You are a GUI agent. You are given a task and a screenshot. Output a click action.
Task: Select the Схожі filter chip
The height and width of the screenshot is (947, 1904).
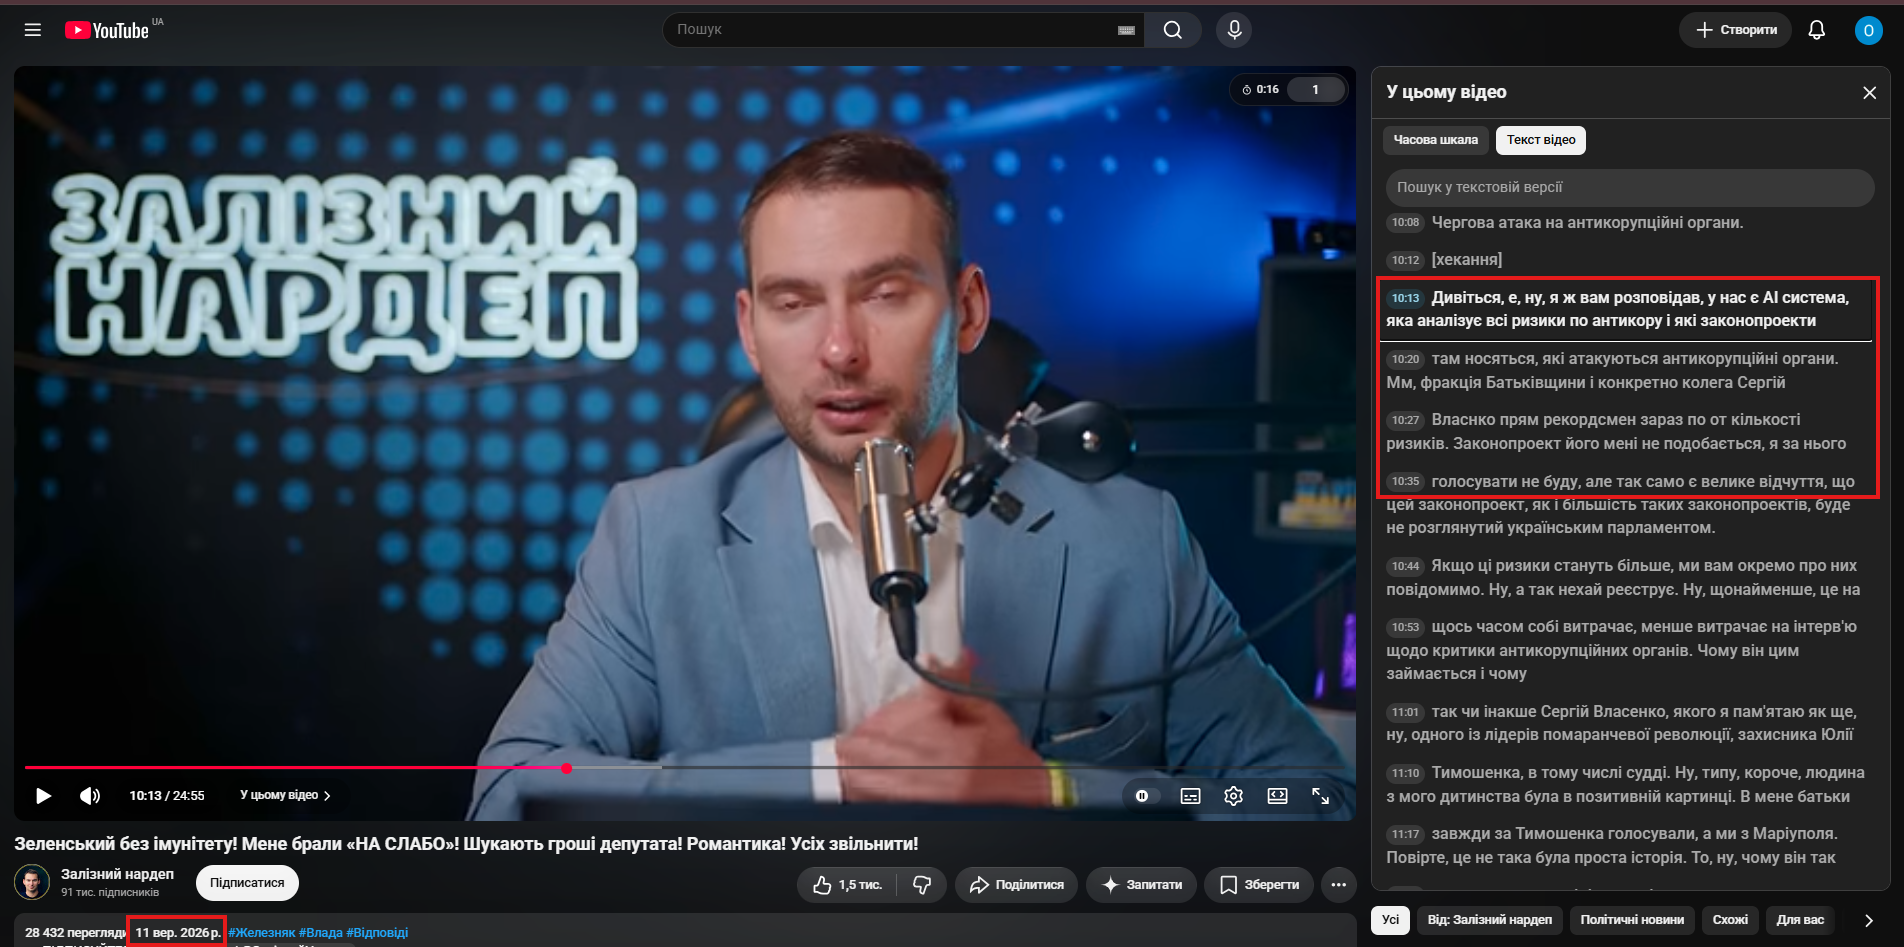pyautogui.click(x=1730, y=920)
